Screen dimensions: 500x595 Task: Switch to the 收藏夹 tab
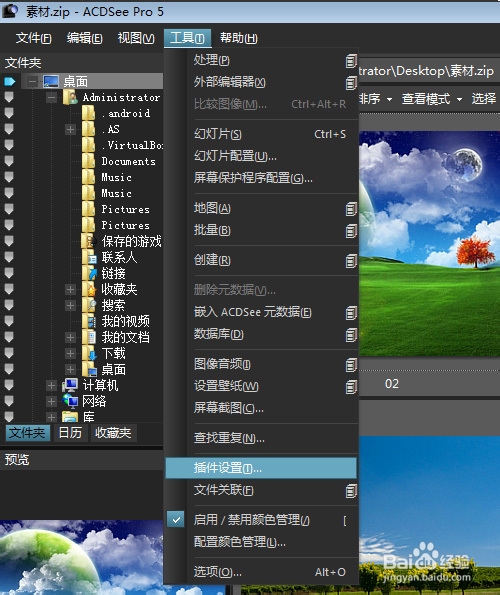tap(113, 433)
